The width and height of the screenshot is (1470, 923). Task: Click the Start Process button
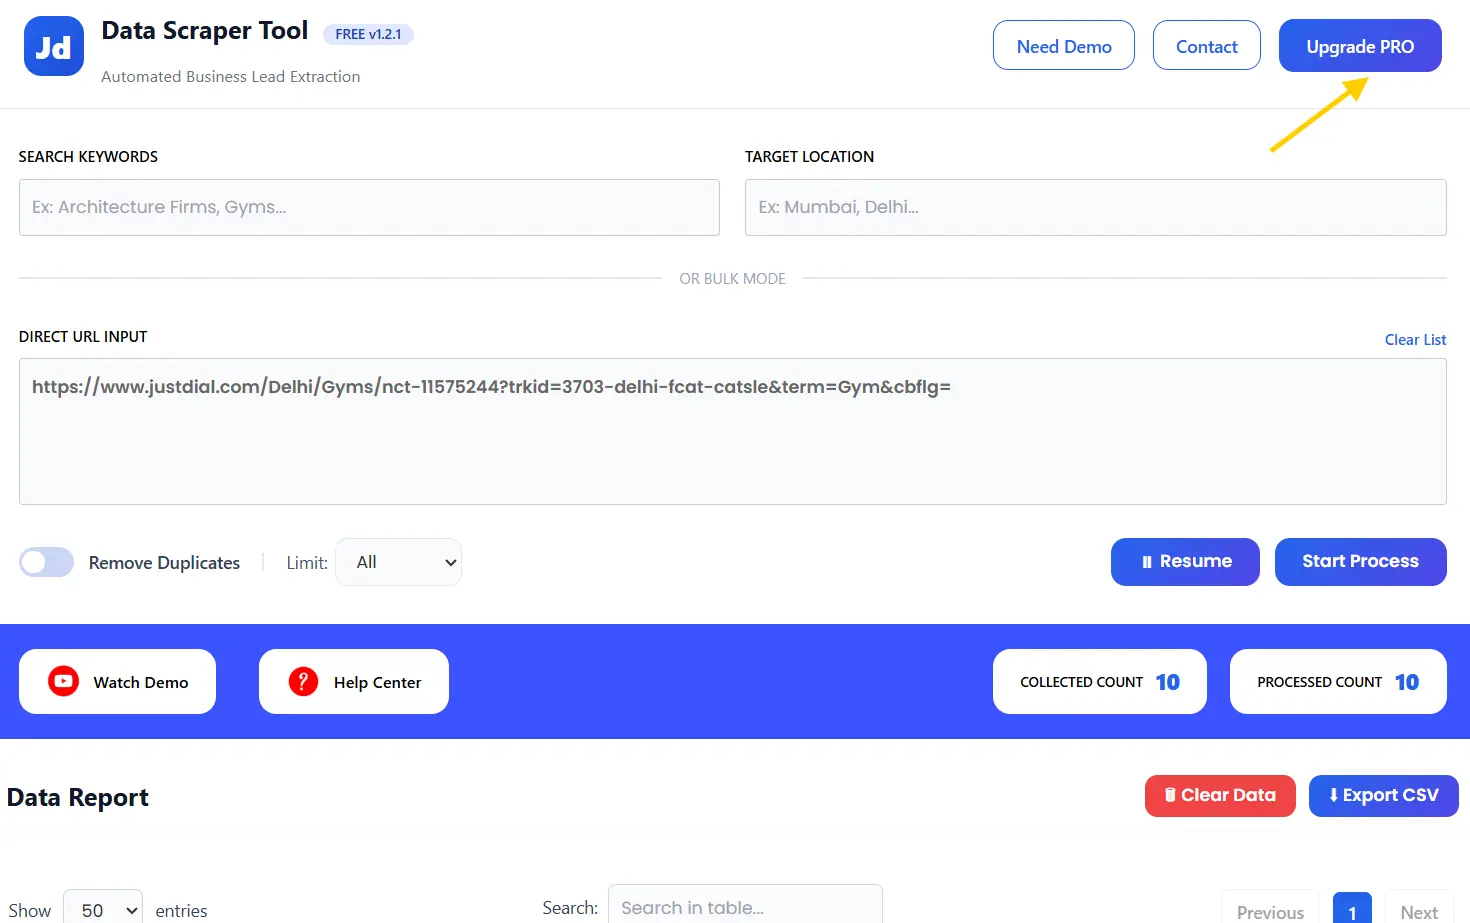click(x=1360, y=562)
